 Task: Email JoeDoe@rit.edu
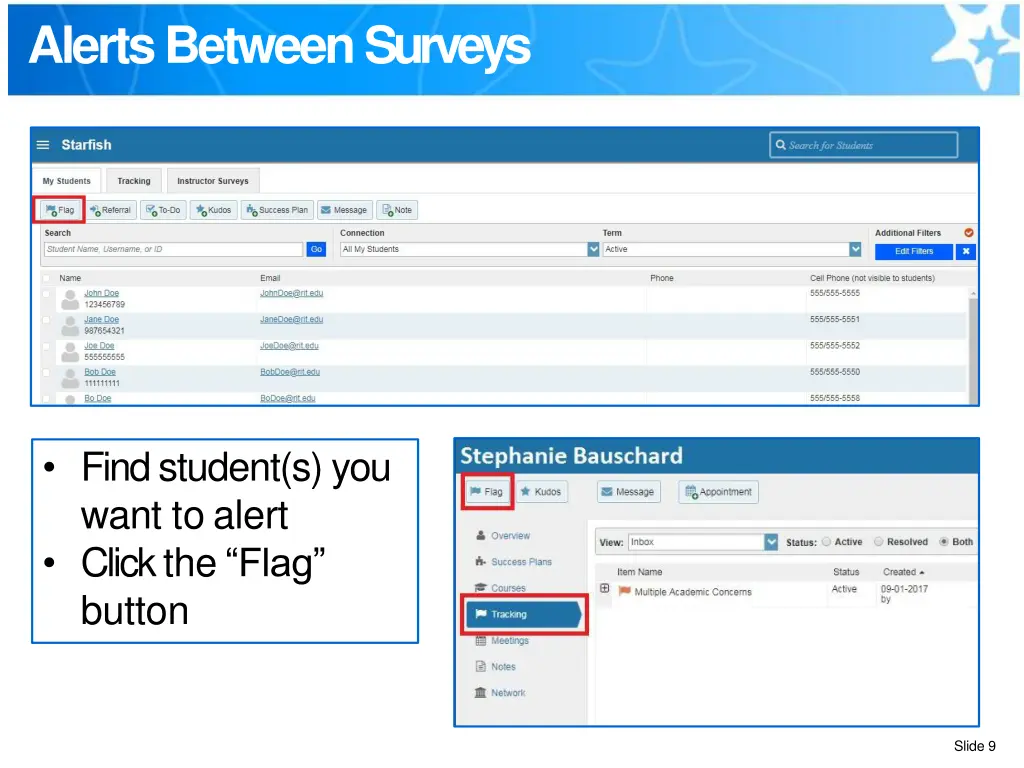click(289, 345)
